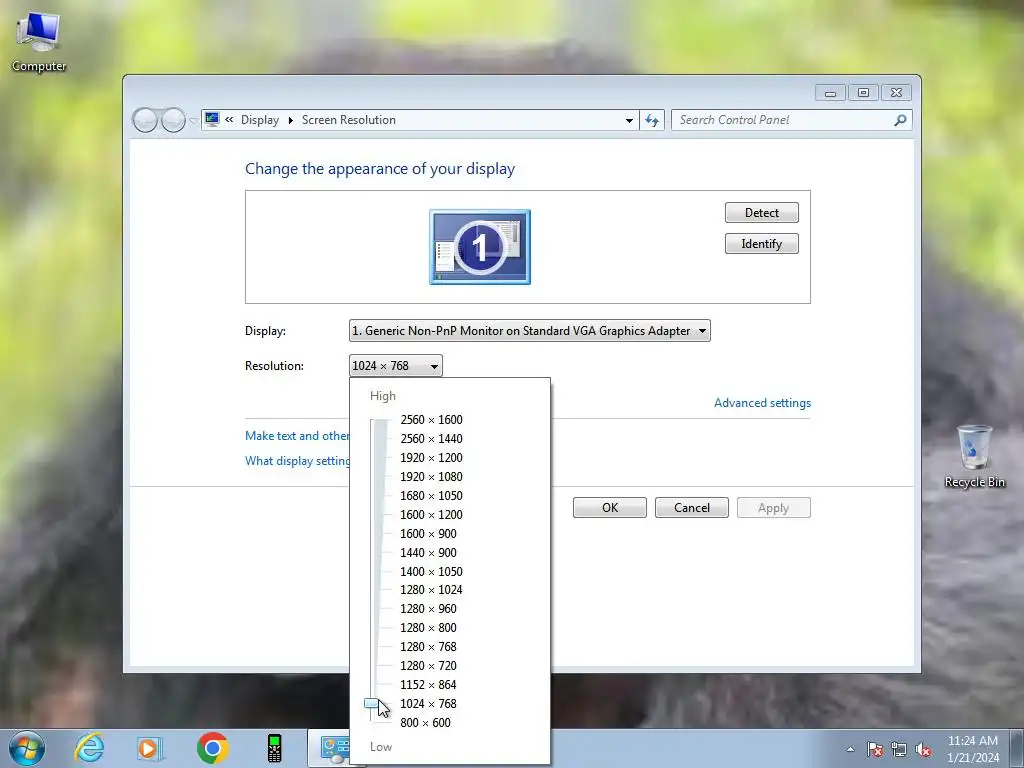Screen dimensions: 1024x768
Task: Select 1440 × 900 resolution
Action: click(428, 552)
